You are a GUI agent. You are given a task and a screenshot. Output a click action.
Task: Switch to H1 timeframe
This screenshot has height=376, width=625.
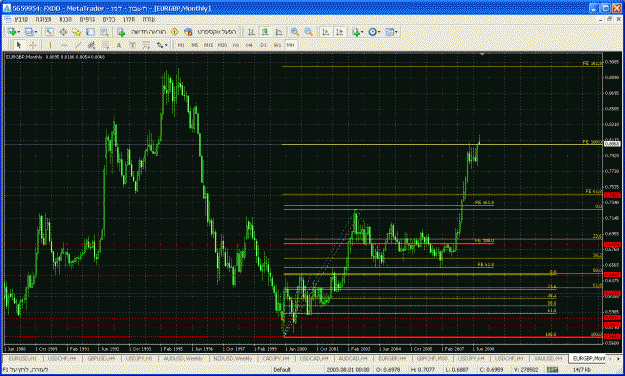tap(236, 45)
